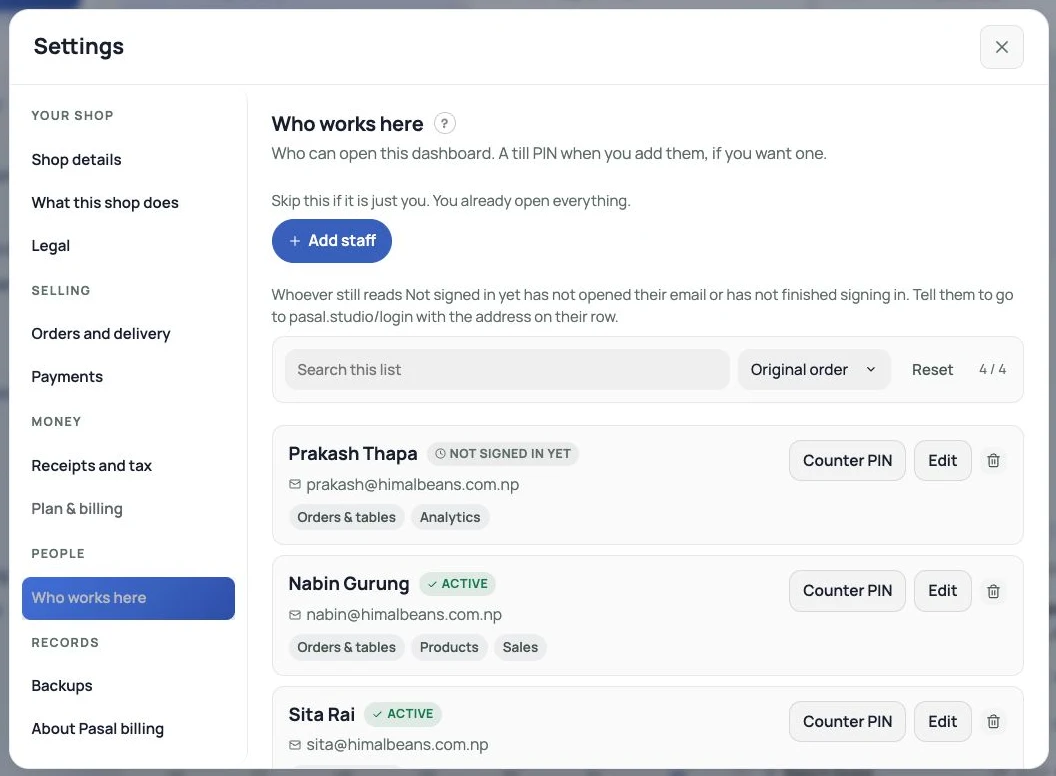Click Nabin Gurung's Active status badge
This screenshot has height=776, width=1056.
click(x=457, y=584)
